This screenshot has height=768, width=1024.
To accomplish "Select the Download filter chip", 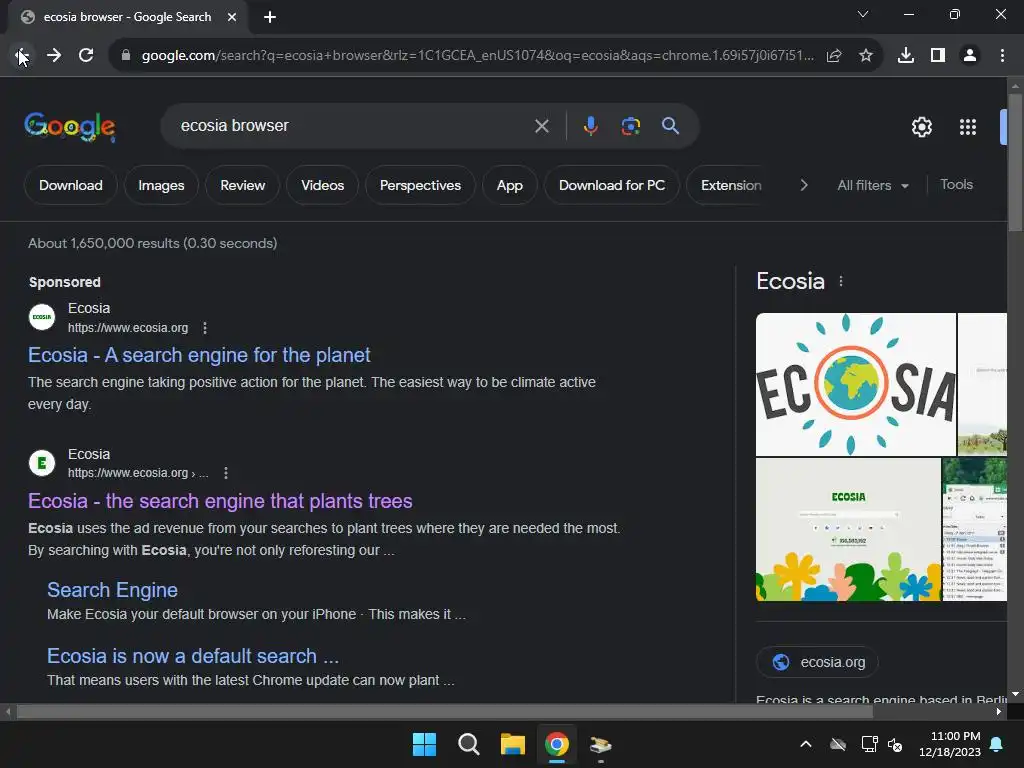I will (71, 185).
